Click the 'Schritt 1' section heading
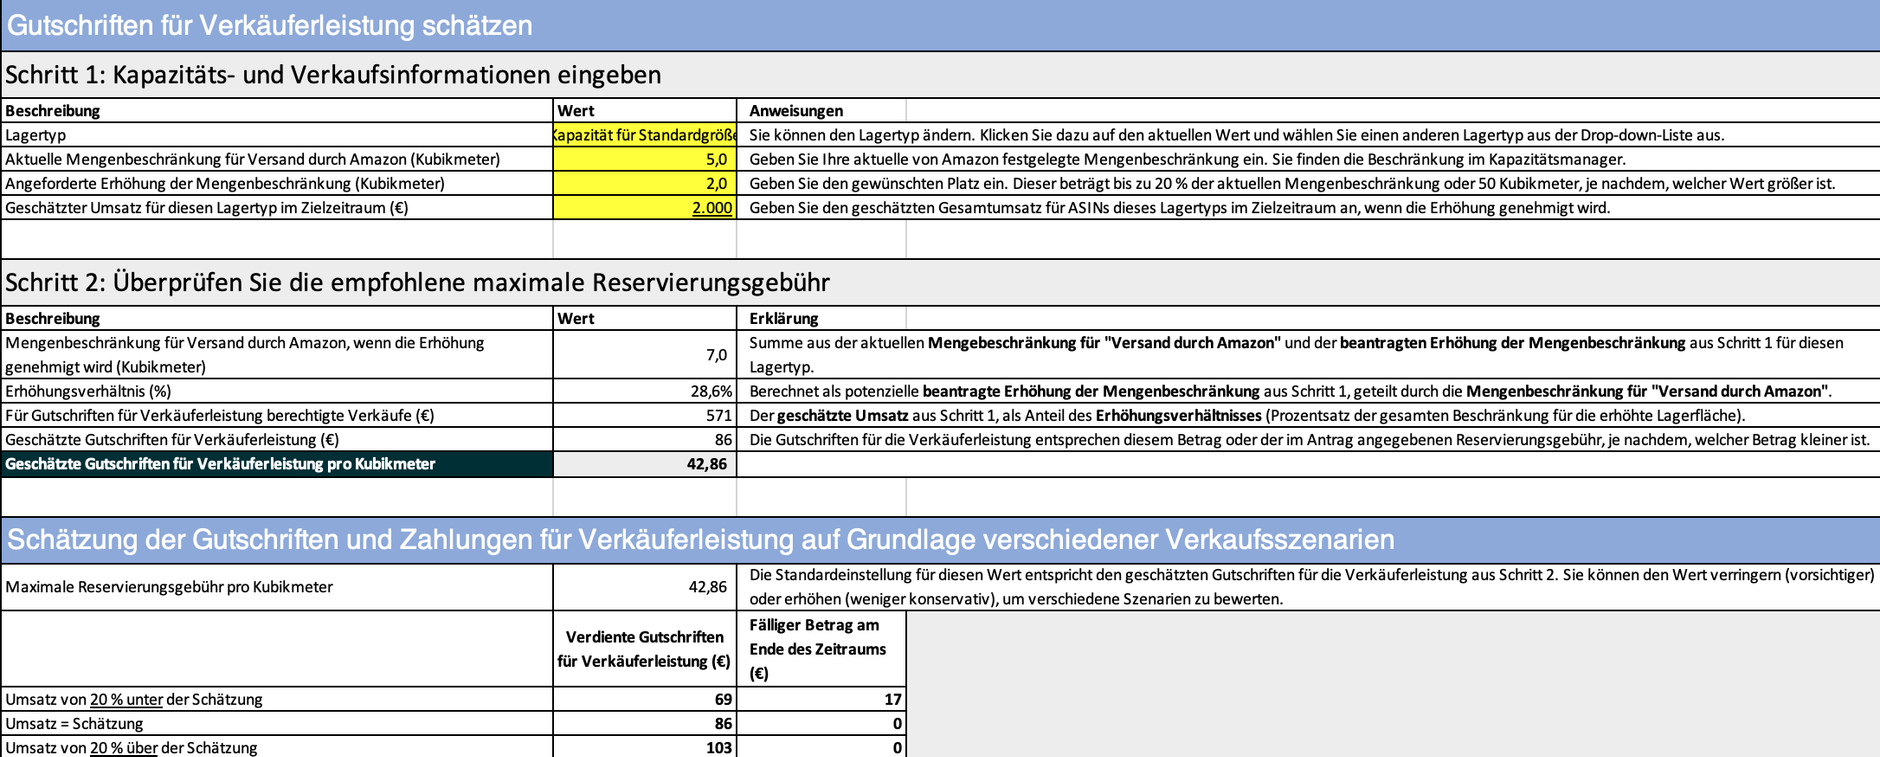 (x=333, y=75)
